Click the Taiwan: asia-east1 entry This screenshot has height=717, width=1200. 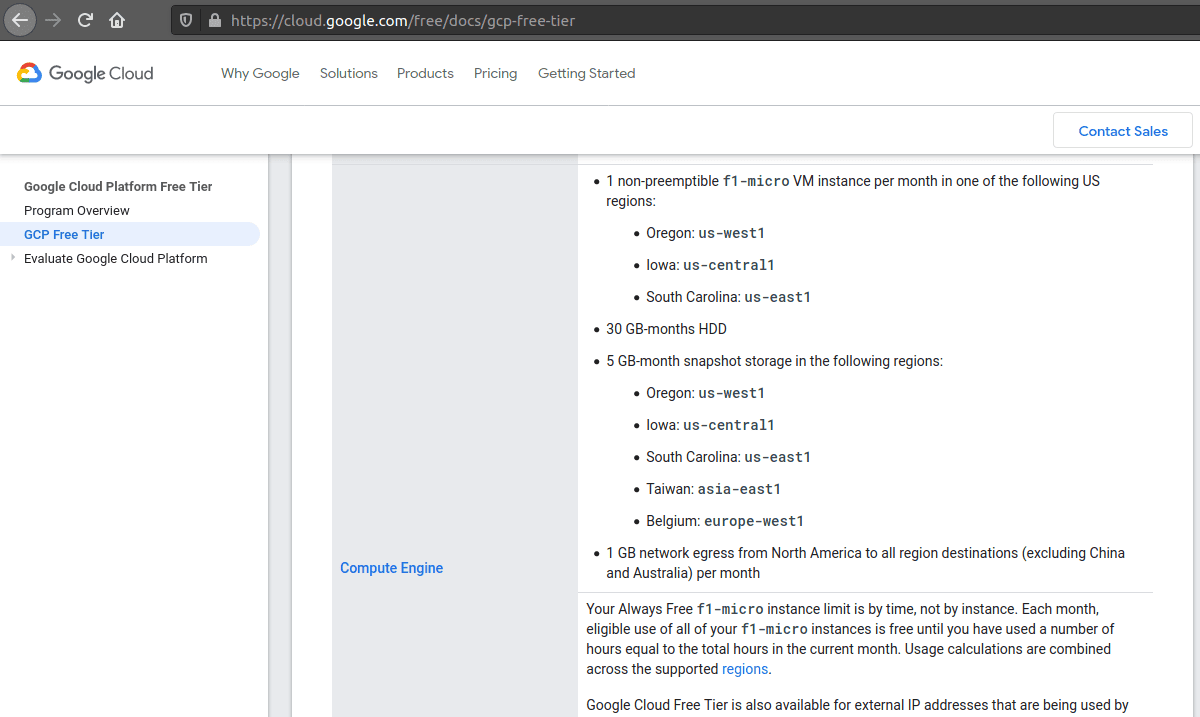tap(713, 489)
